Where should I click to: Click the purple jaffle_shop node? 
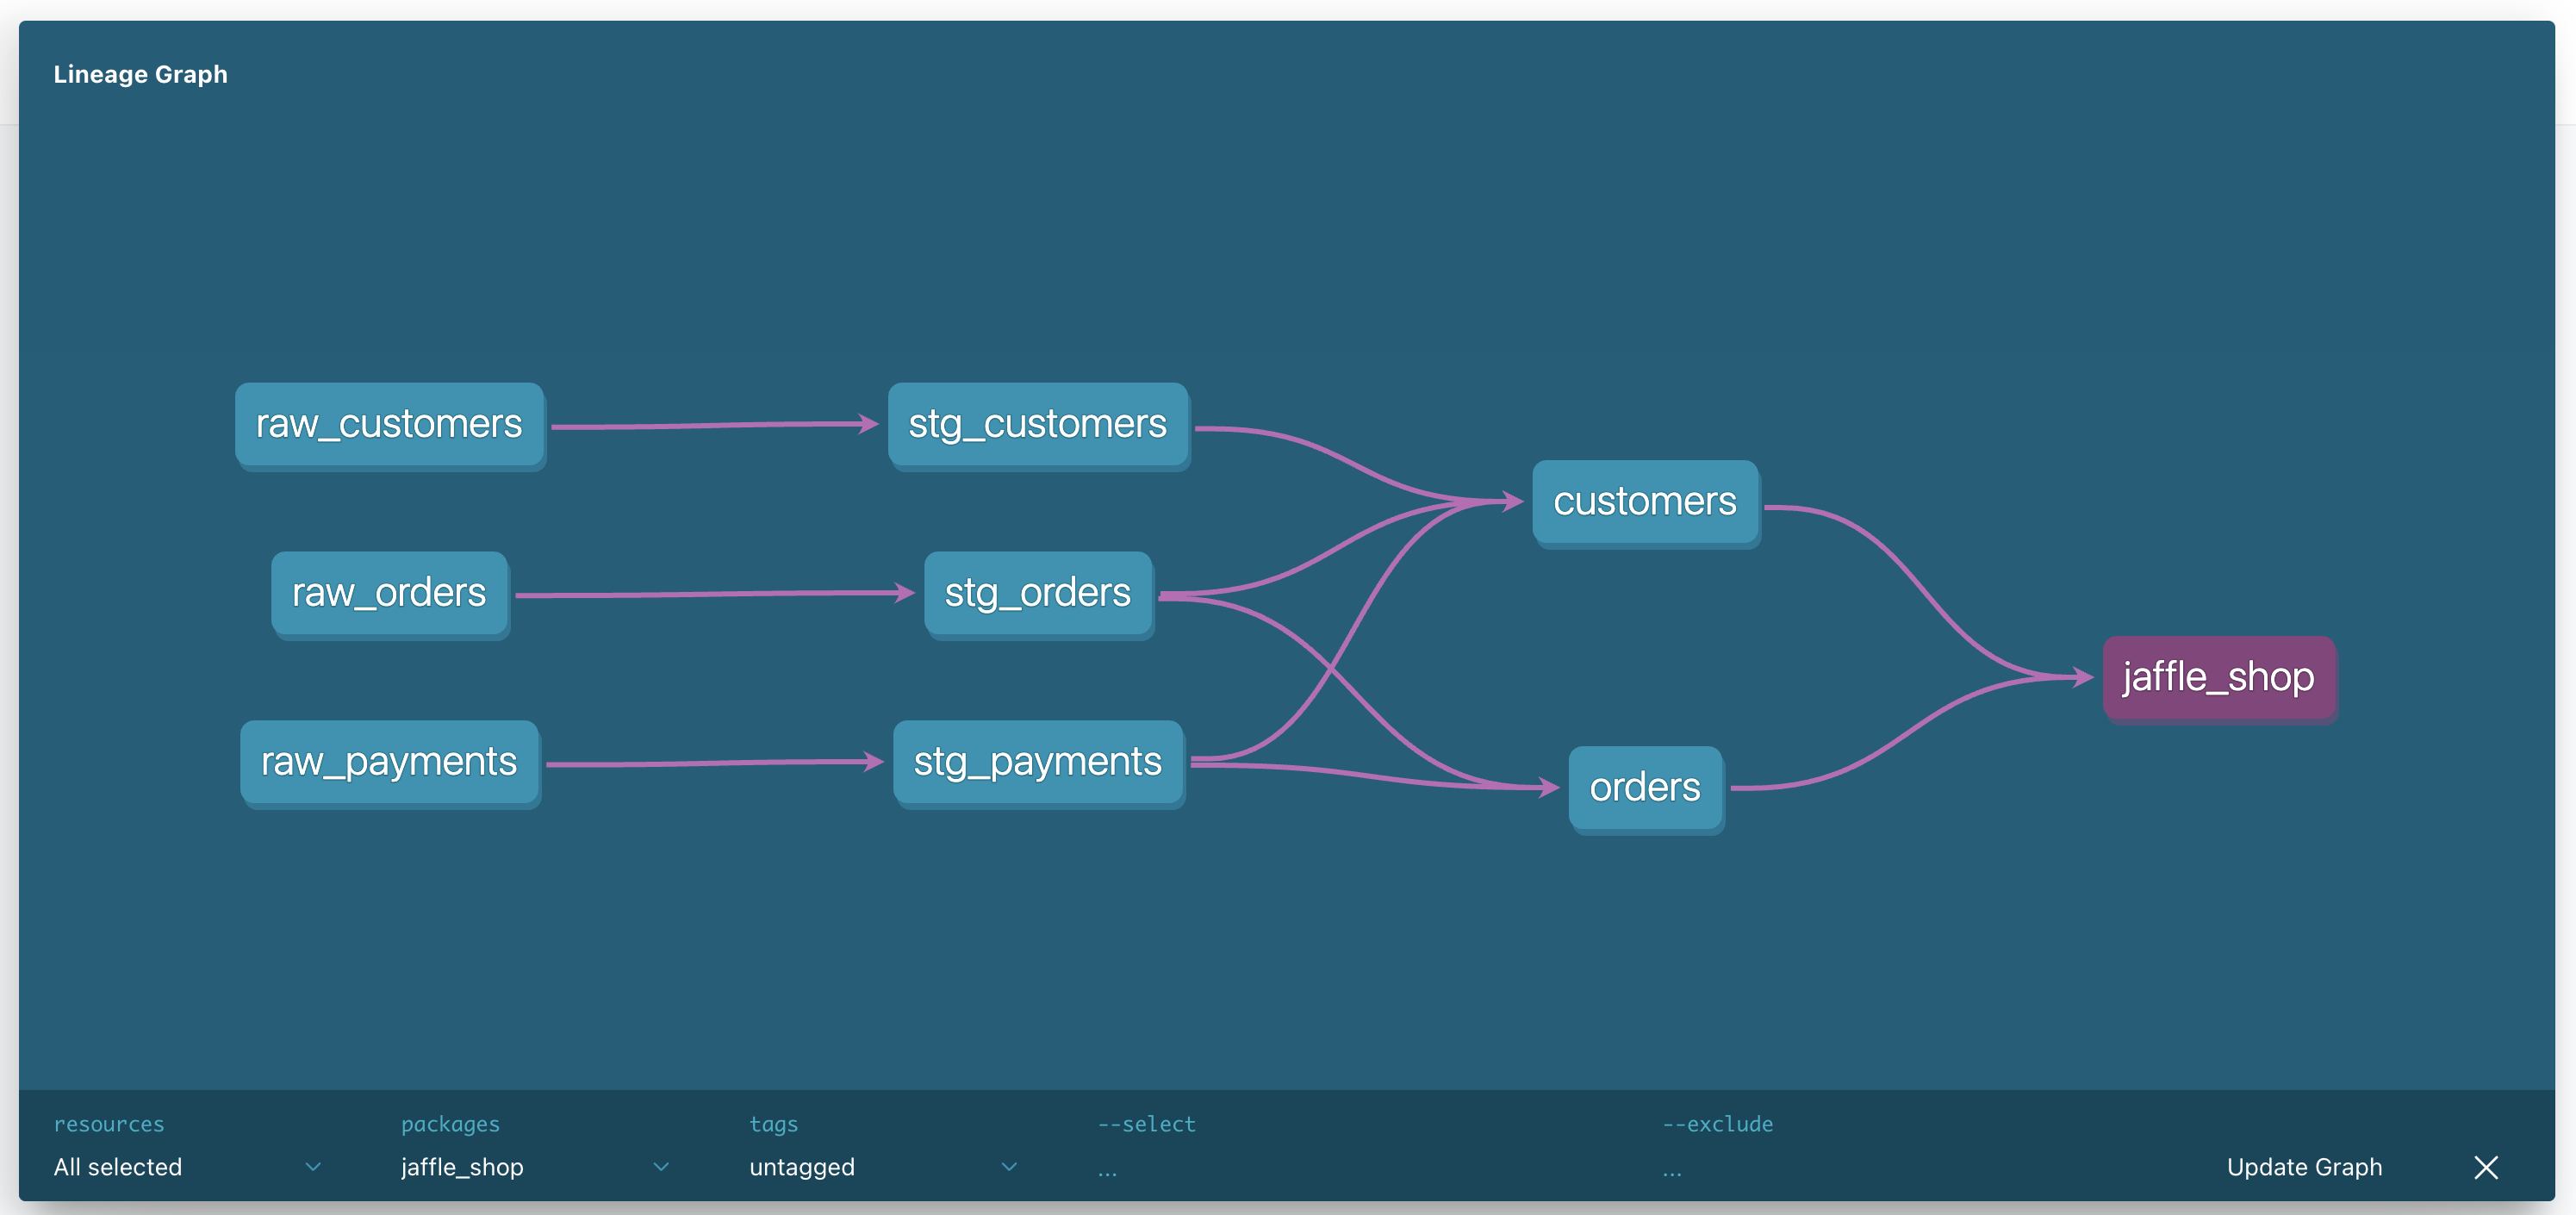(2218, 677)
